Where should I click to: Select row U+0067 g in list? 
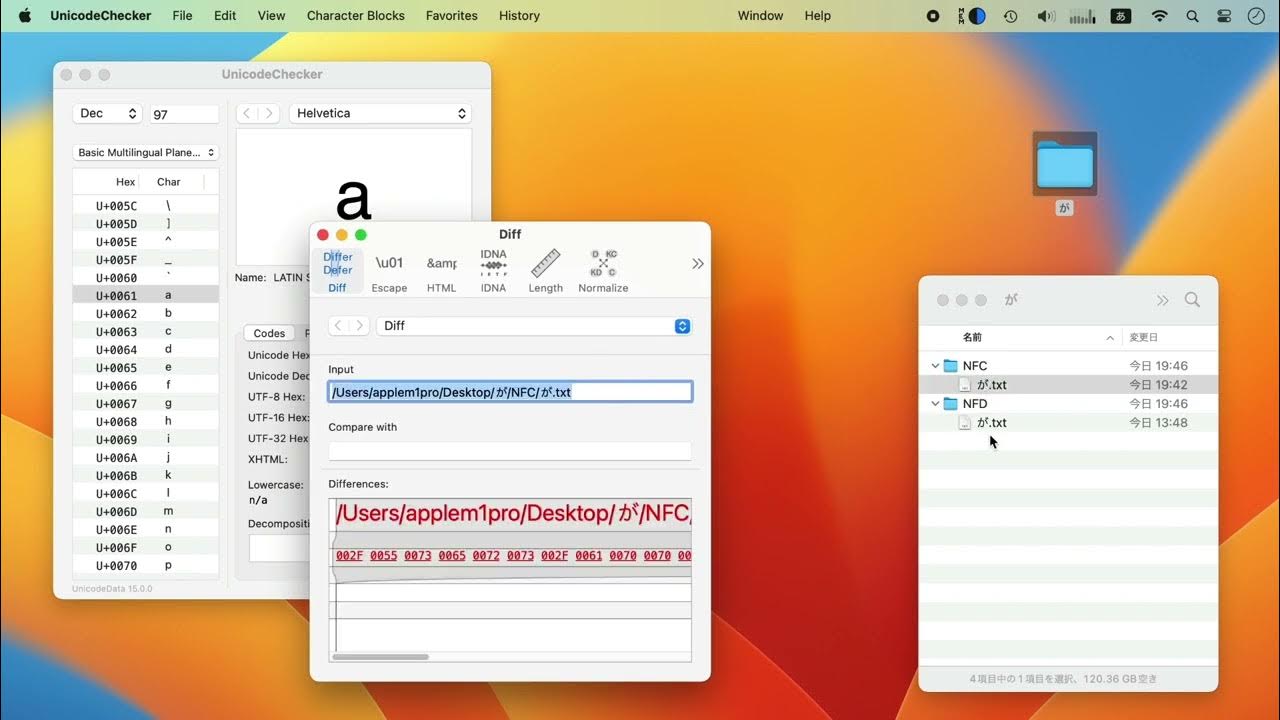146,403
